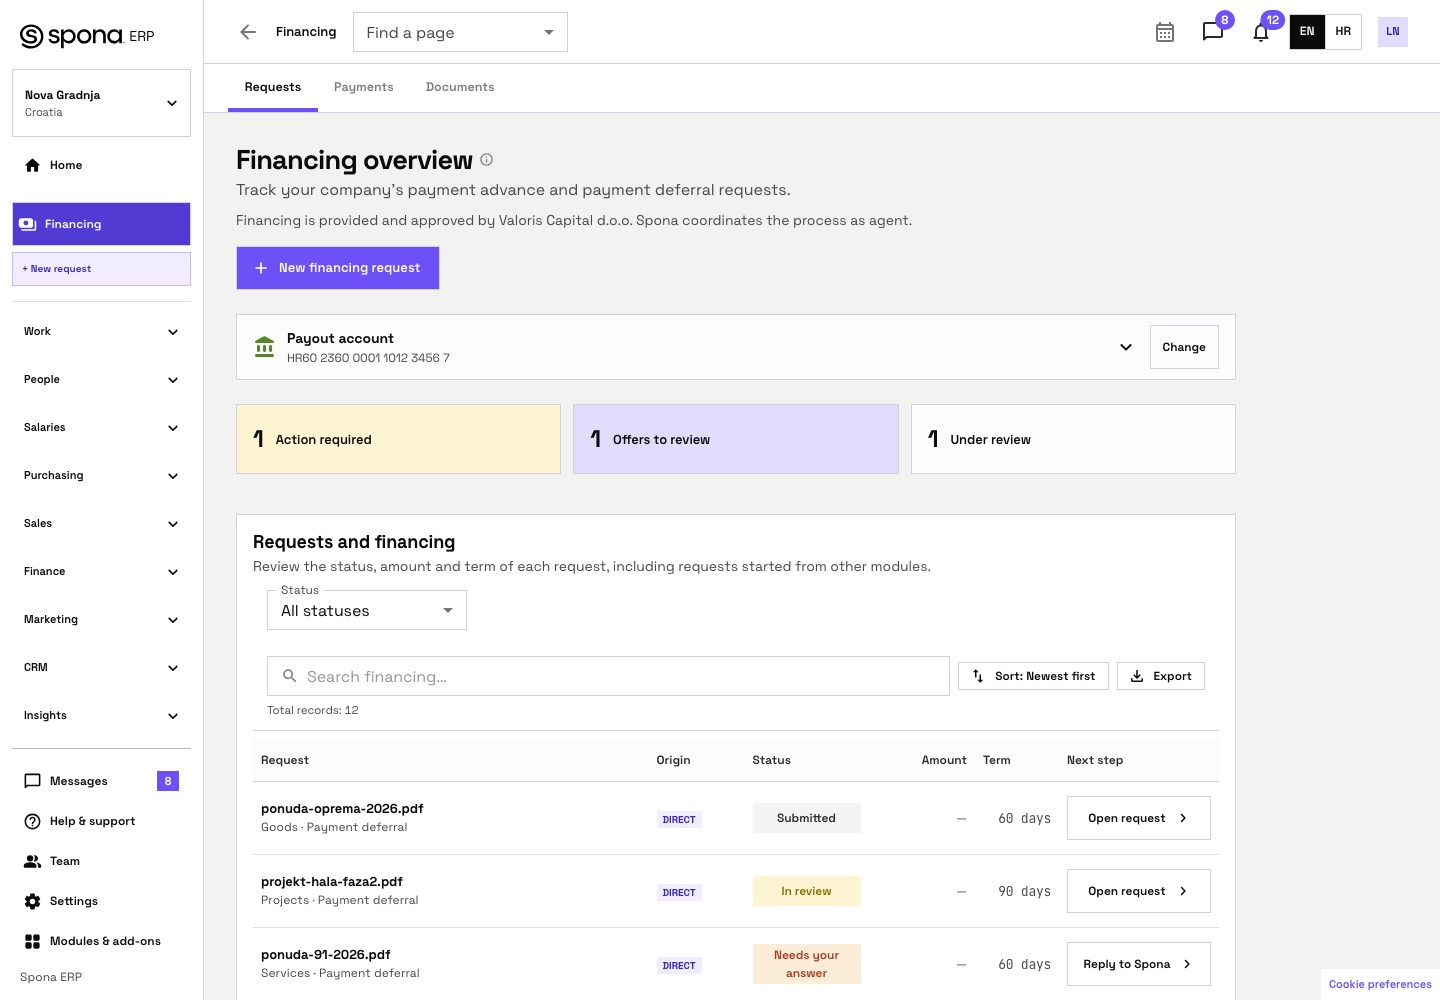Switch language to EN
The width and height of the screenshot is (1440, 1000).
[1307, 32]
